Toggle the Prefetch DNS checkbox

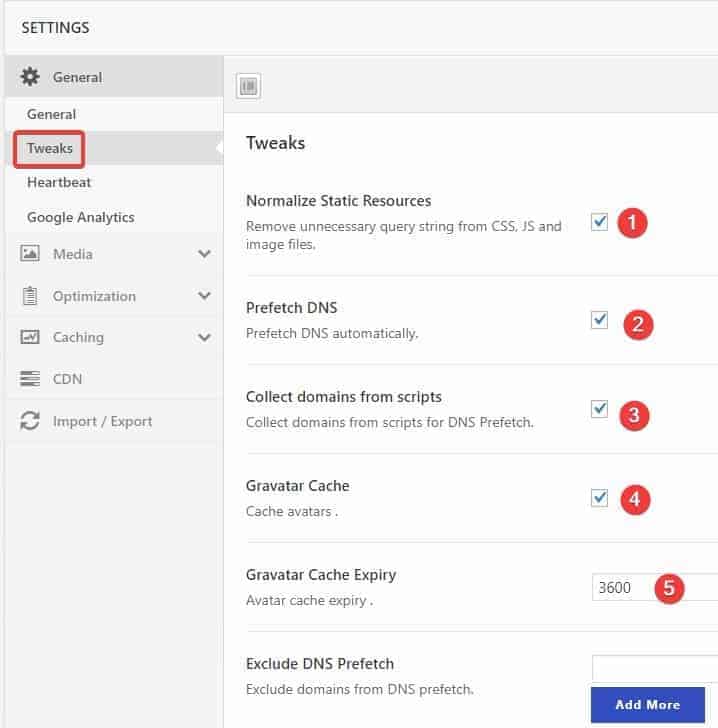(599, 319)
